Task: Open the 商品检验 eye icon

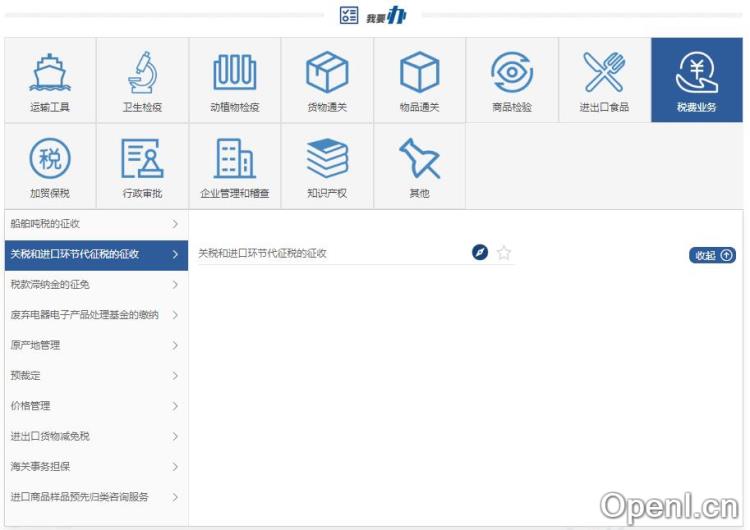Action: tap(512, 72)
